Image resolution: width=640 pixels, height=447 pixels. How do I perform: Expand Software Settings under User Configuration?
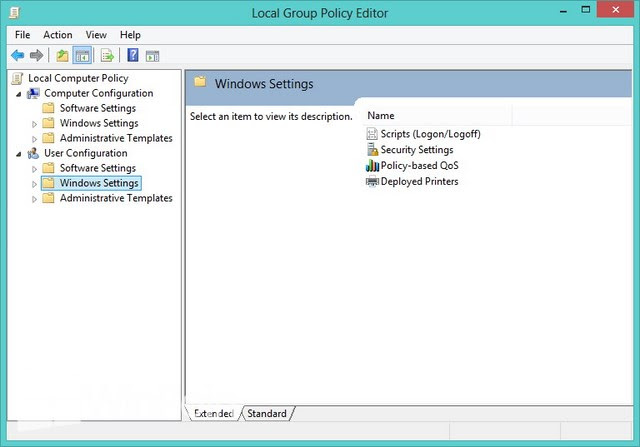[x=34, y=169]
